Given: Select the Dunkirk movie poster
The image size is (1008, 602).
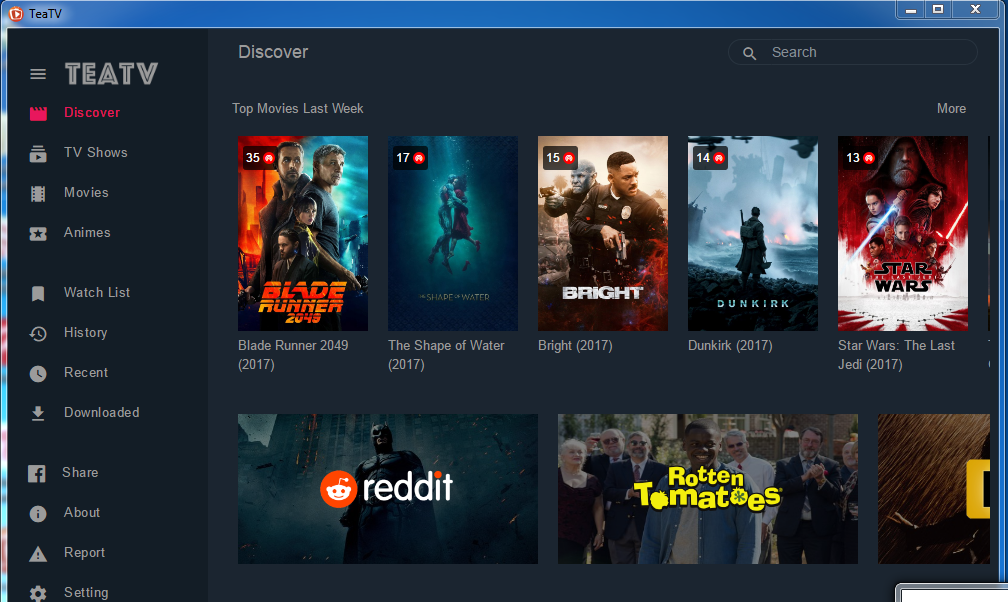Looking at the screenshot, I should (x=752, y=233).
